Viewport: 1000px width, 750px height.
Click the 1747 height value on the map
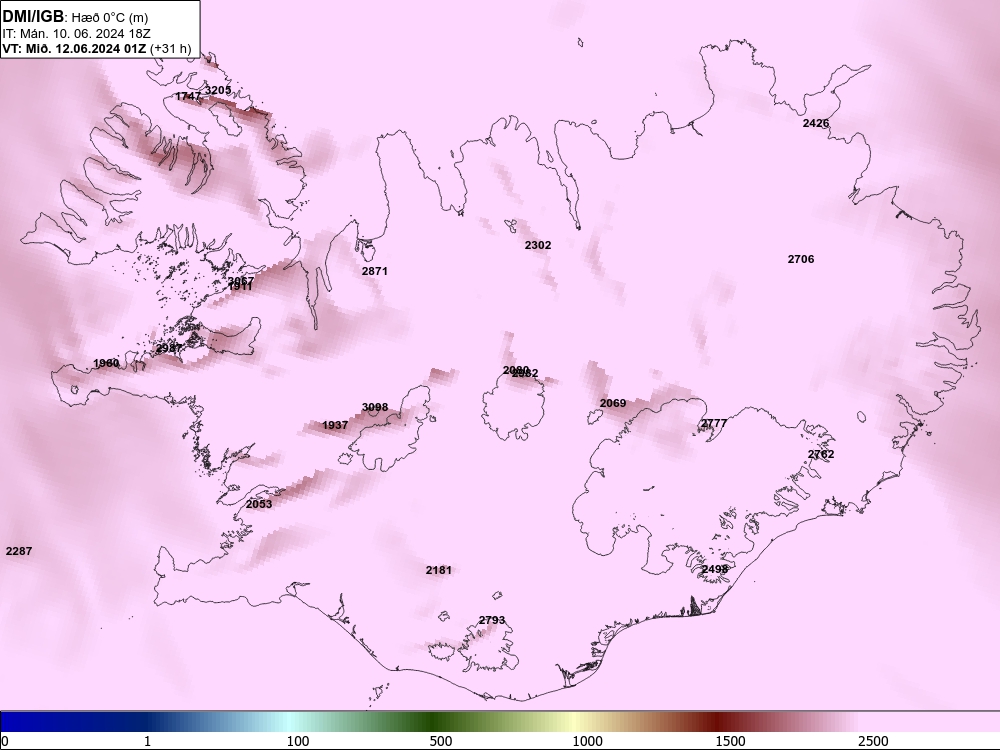click(x=188, y=96)
